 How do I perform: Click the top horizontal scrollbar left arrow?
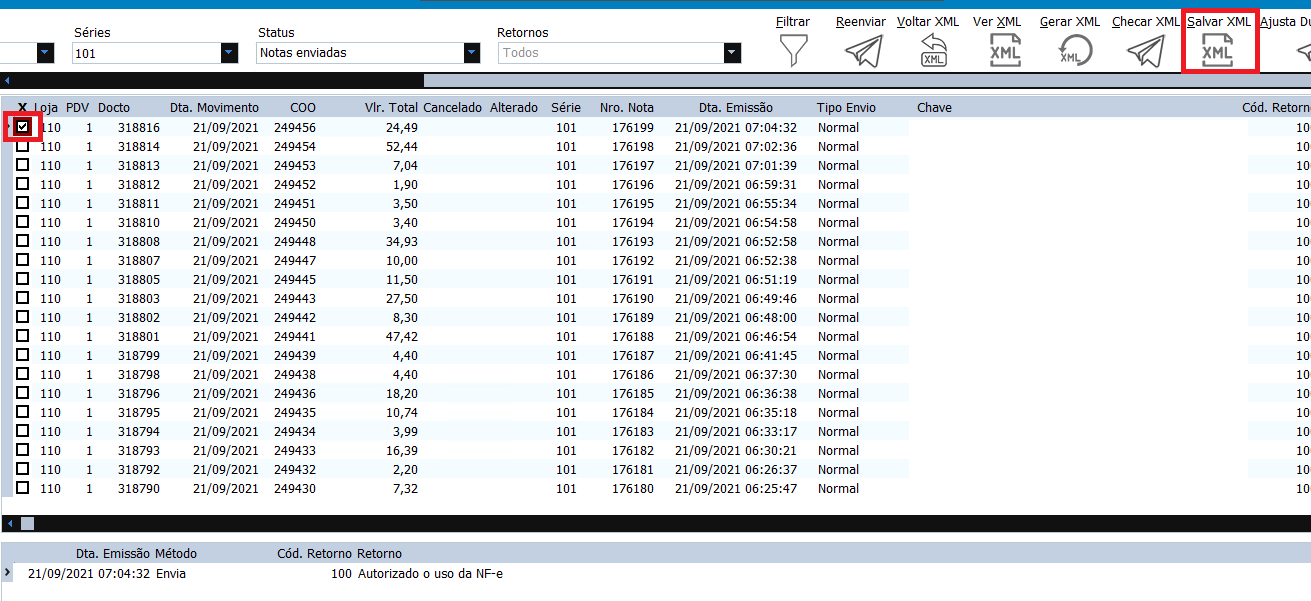click(7, 80)
